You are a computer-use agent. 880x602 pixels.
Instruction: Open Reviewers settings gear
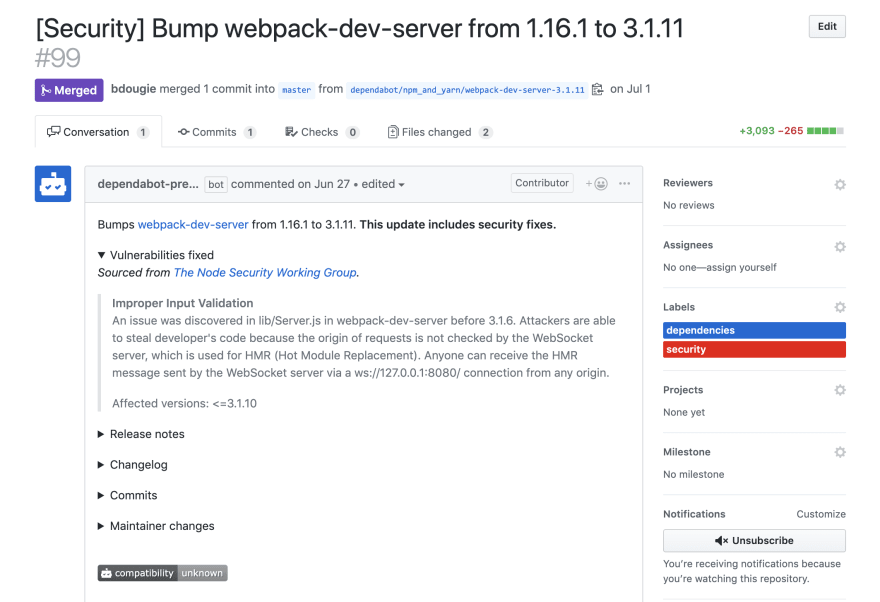pos(840,184)
